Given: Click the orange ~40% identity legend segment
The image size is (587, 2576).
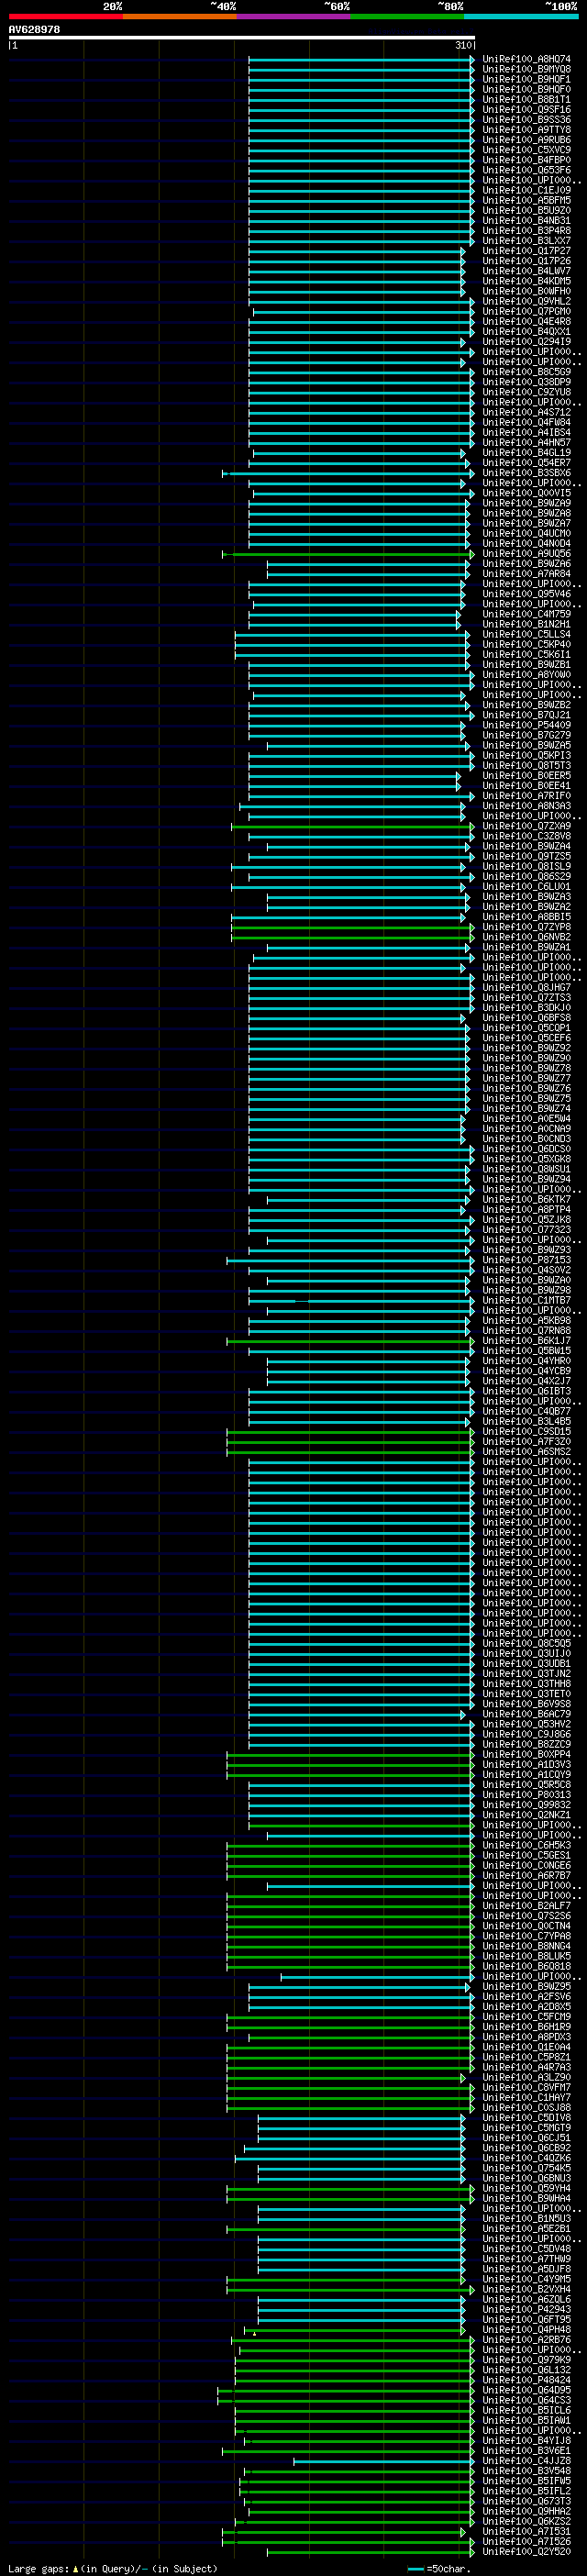Looking at the screenshot, I should tap(179, 17).
